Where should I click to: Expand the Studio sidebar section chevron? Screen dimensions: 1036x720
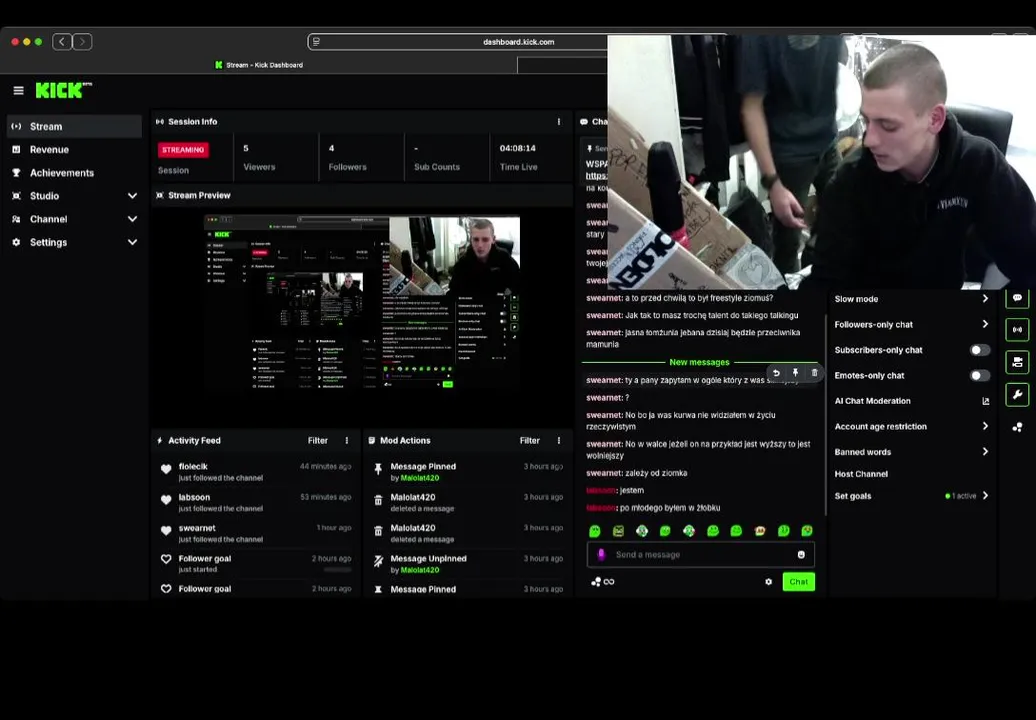click(x=132, y=196)
